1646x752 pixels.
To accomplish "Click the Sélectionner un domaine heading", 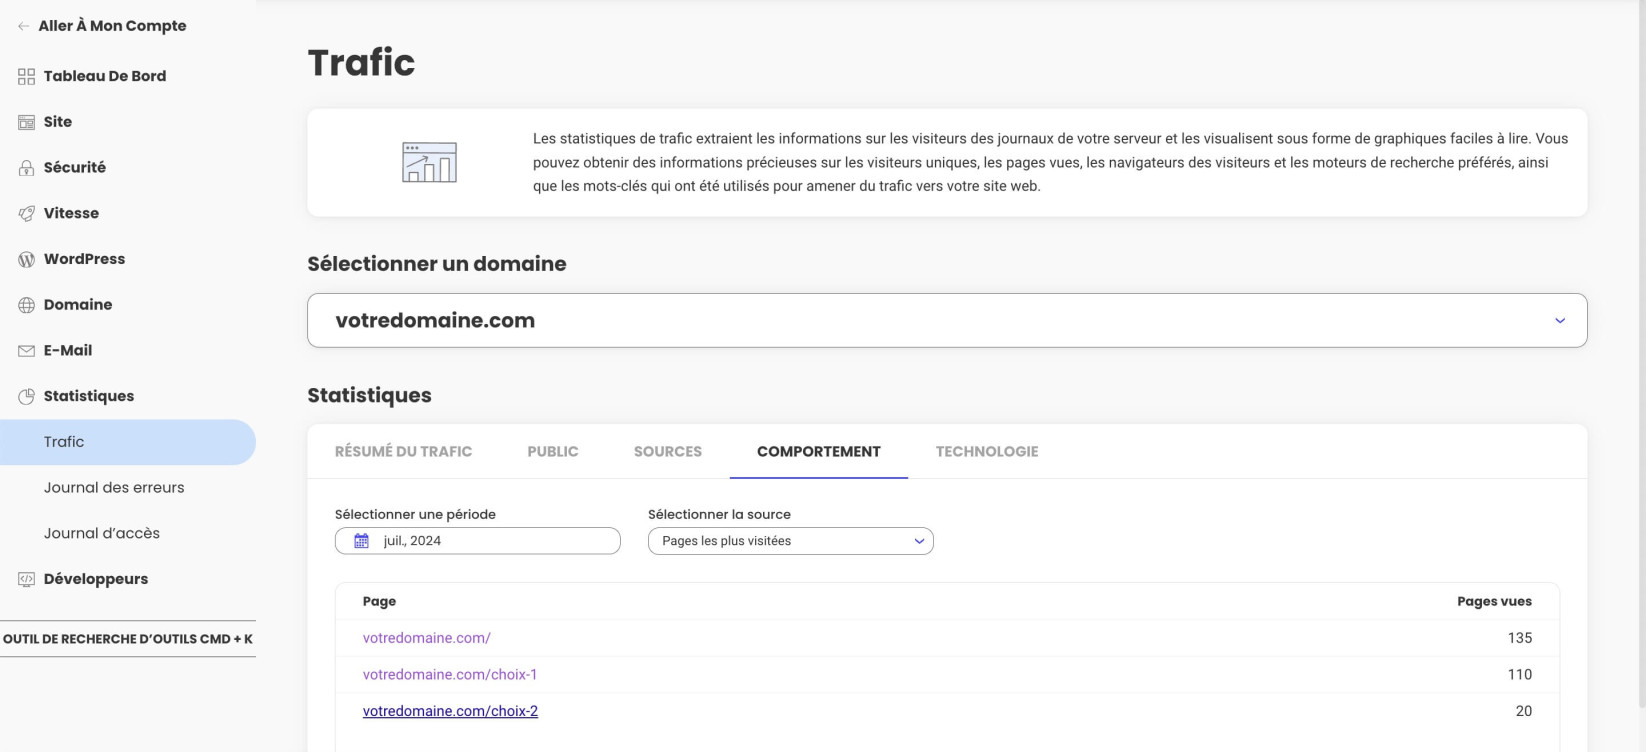I will (437, 264).
